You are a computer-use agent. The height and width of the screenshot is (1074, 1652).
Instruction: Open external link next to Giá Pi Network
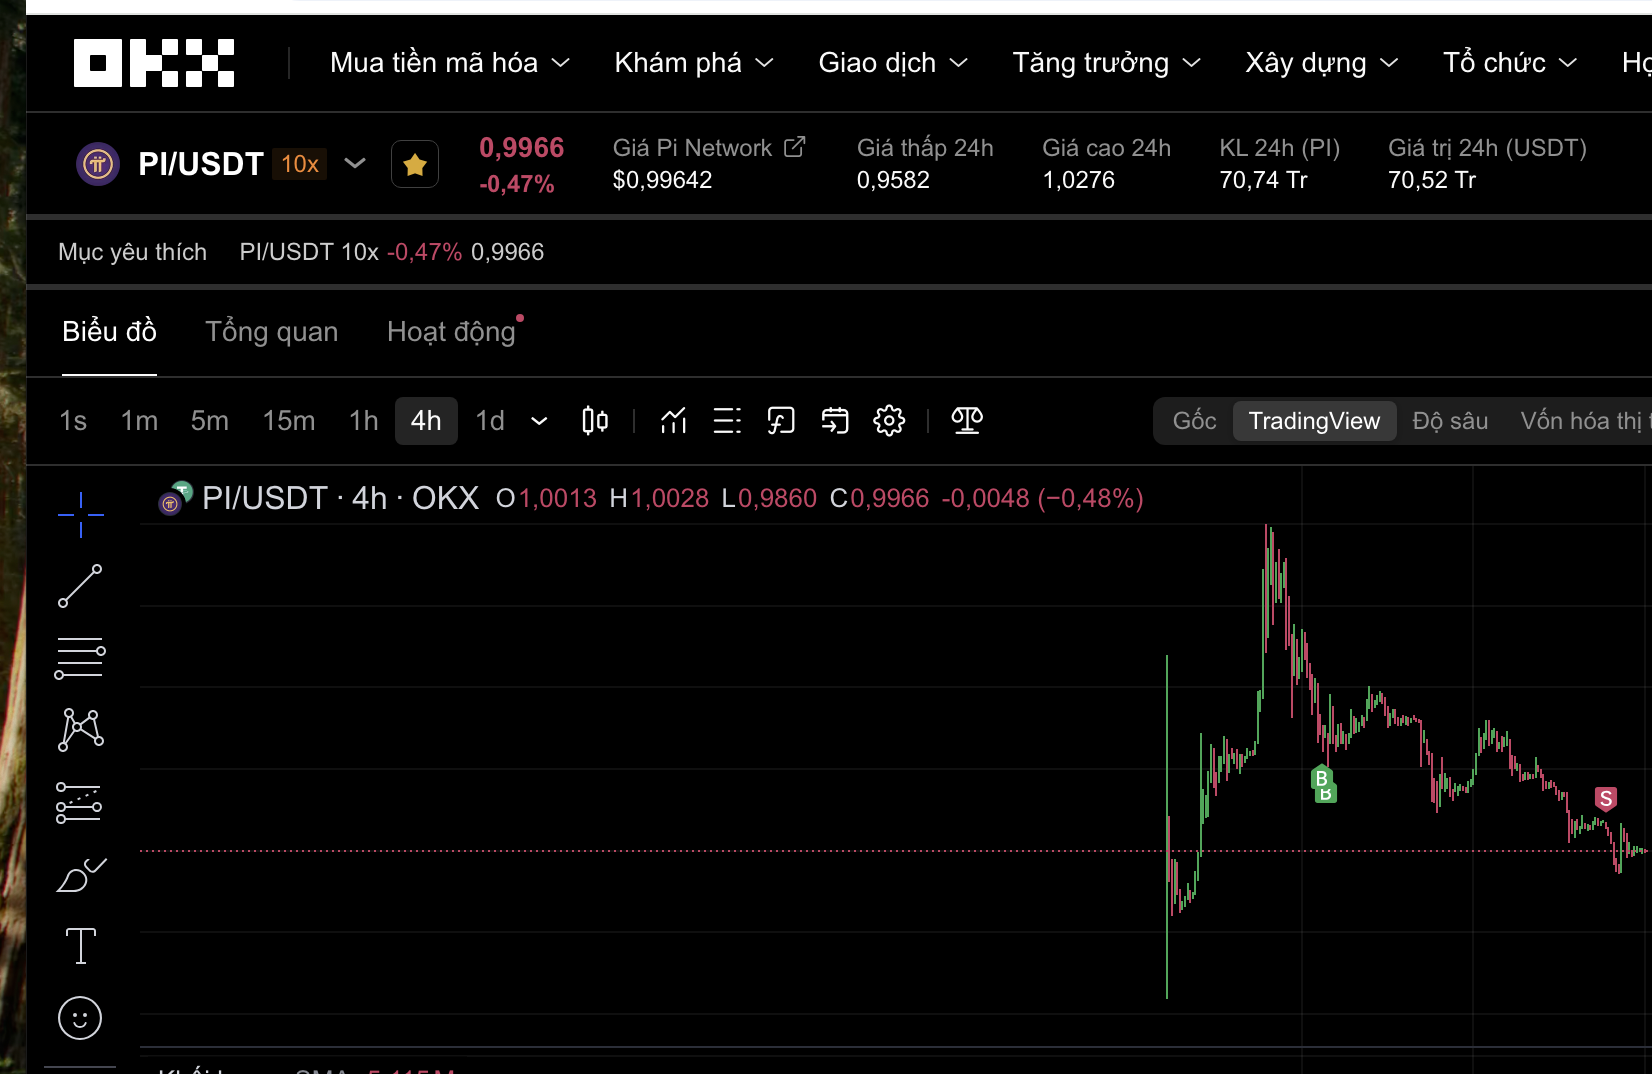pos(795,147)
